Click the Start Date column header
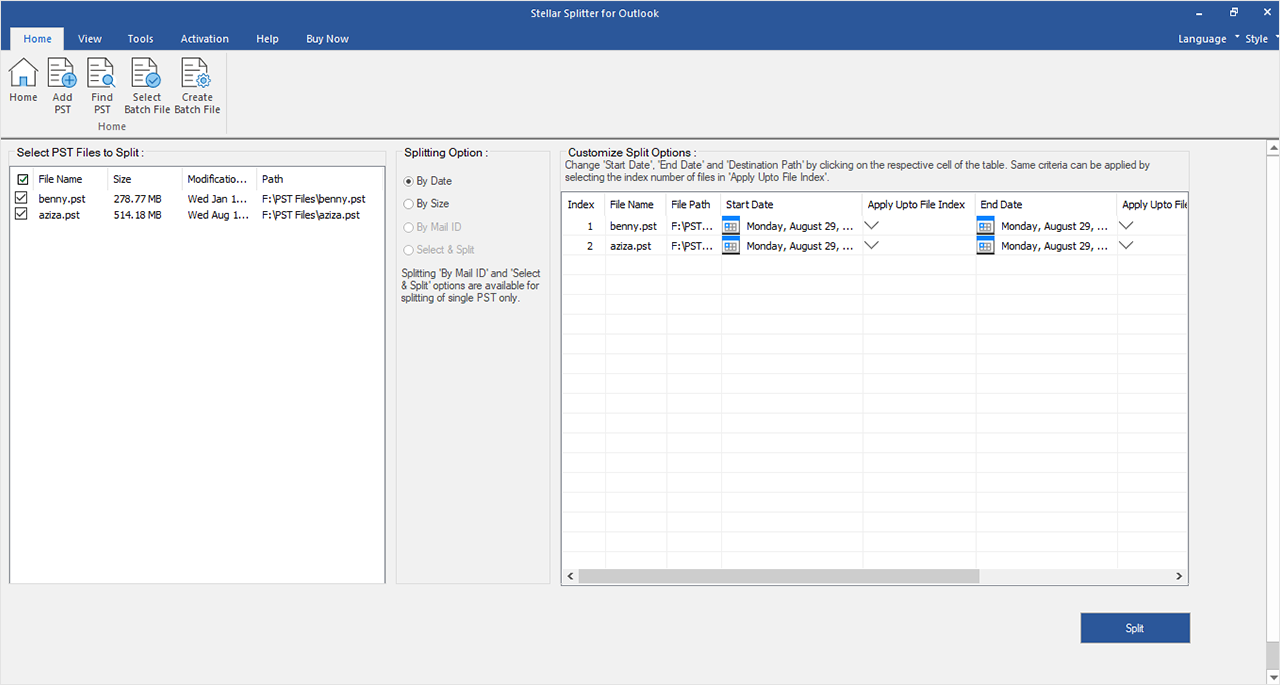Screen dimensions: 1280x685 (792, 204)
